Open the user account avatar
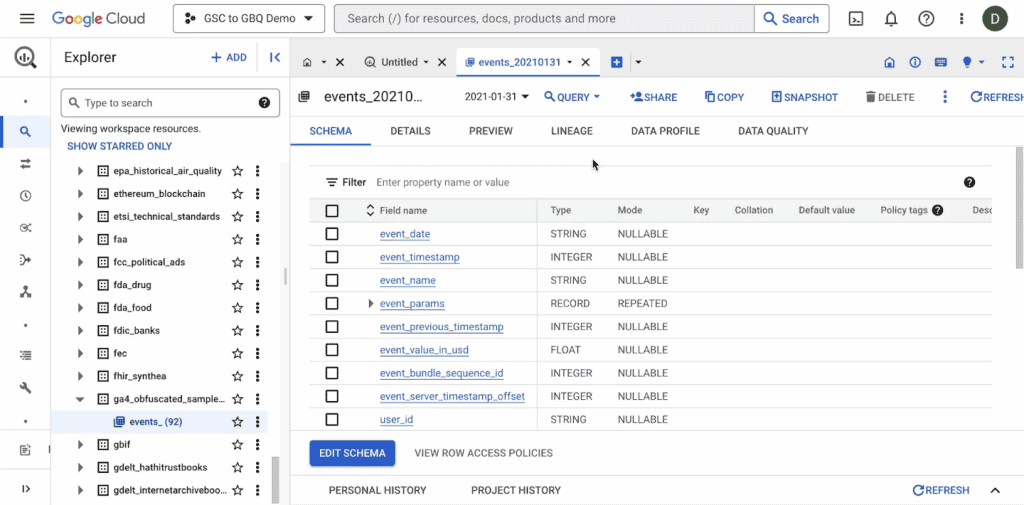The width and height of the screenshot is (1024, 505). click(x=995, y=18)
